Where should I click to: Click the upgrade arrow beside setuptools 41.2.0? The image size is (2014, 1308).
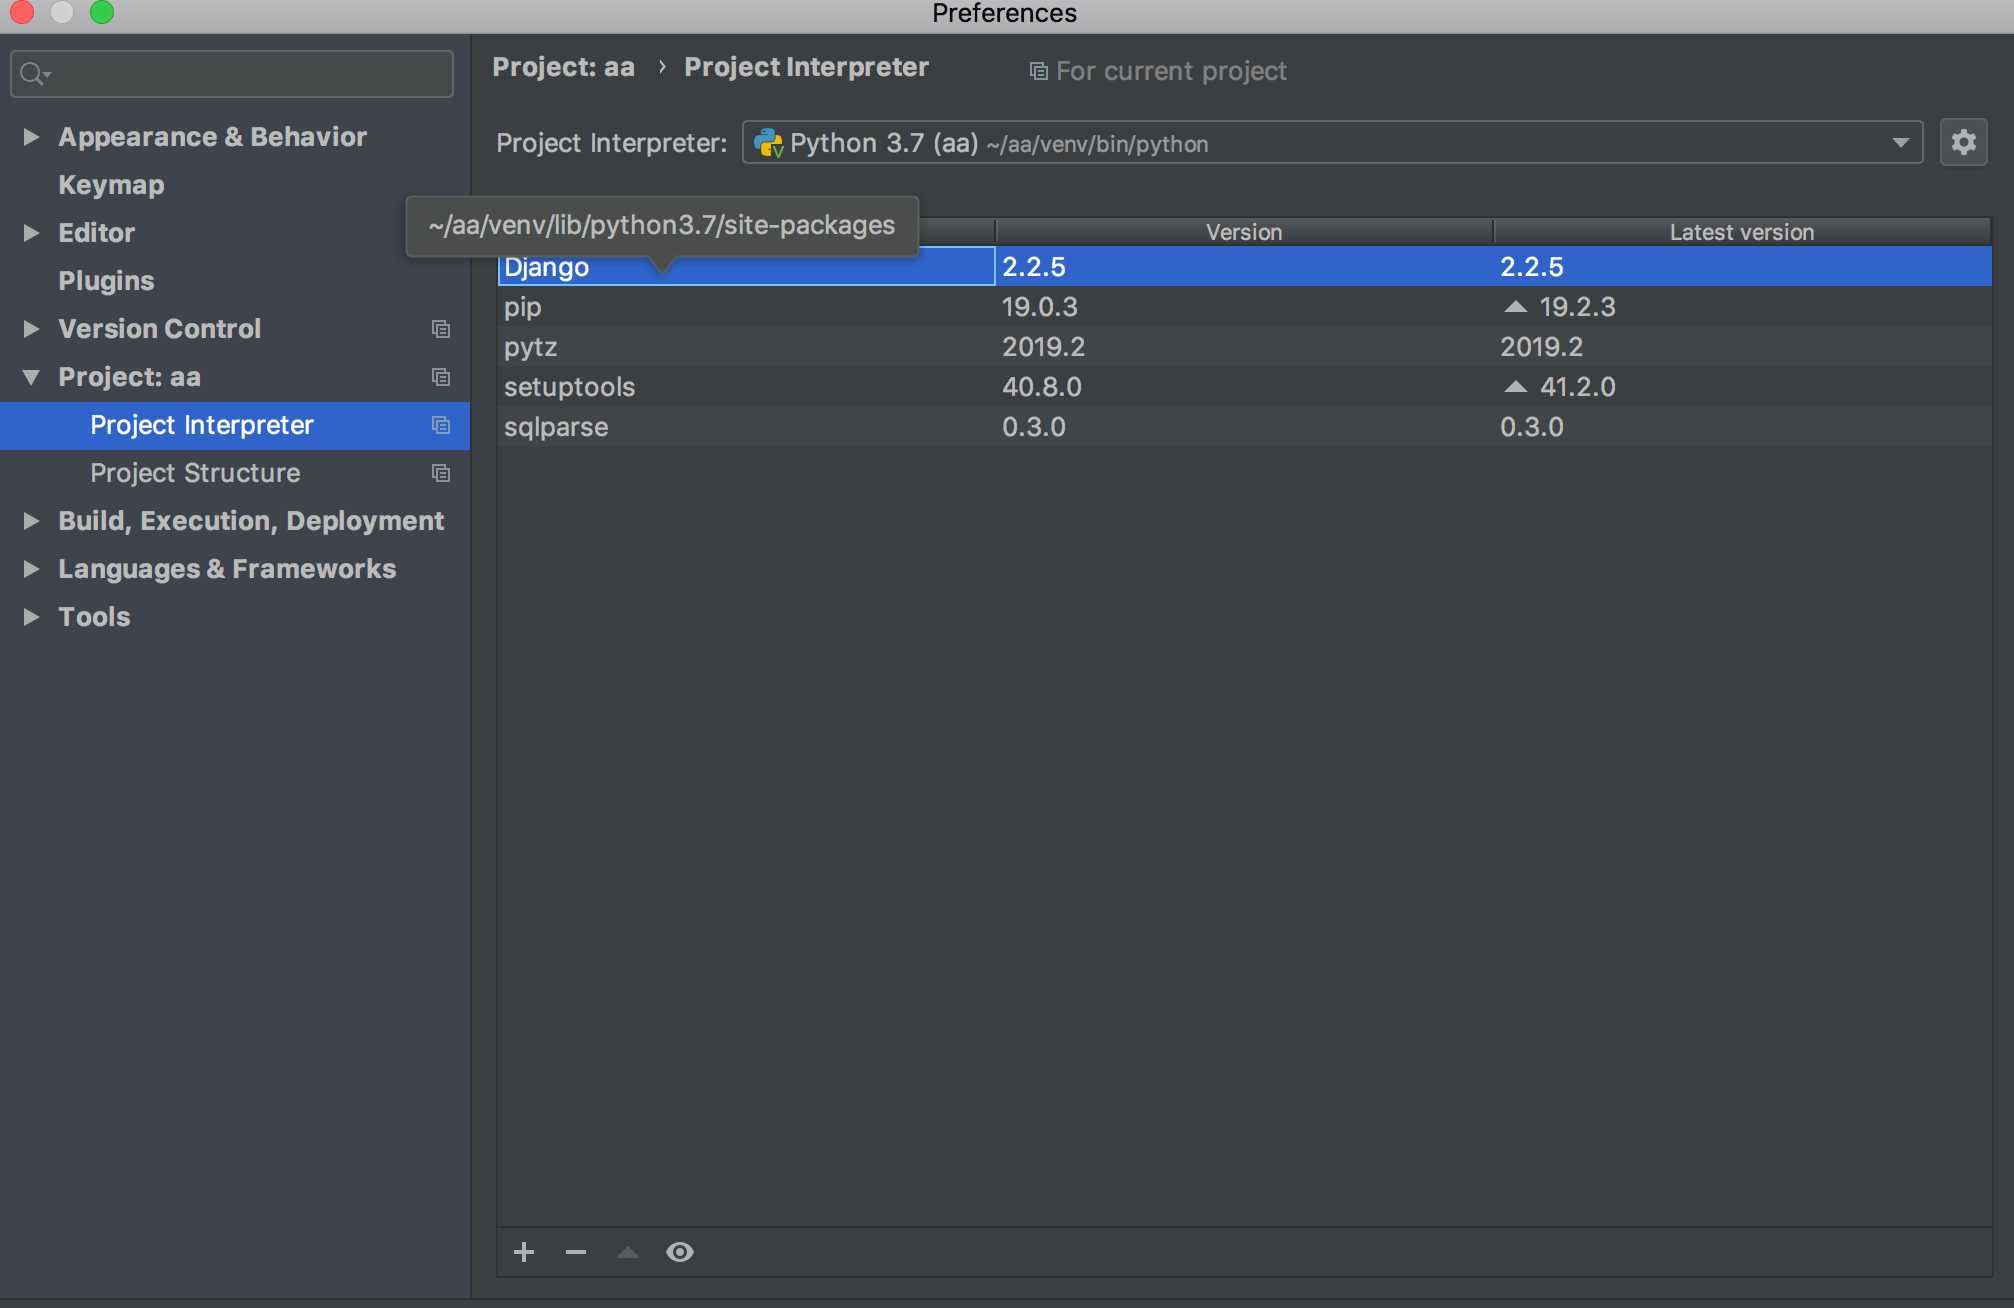pos(1516,387)
